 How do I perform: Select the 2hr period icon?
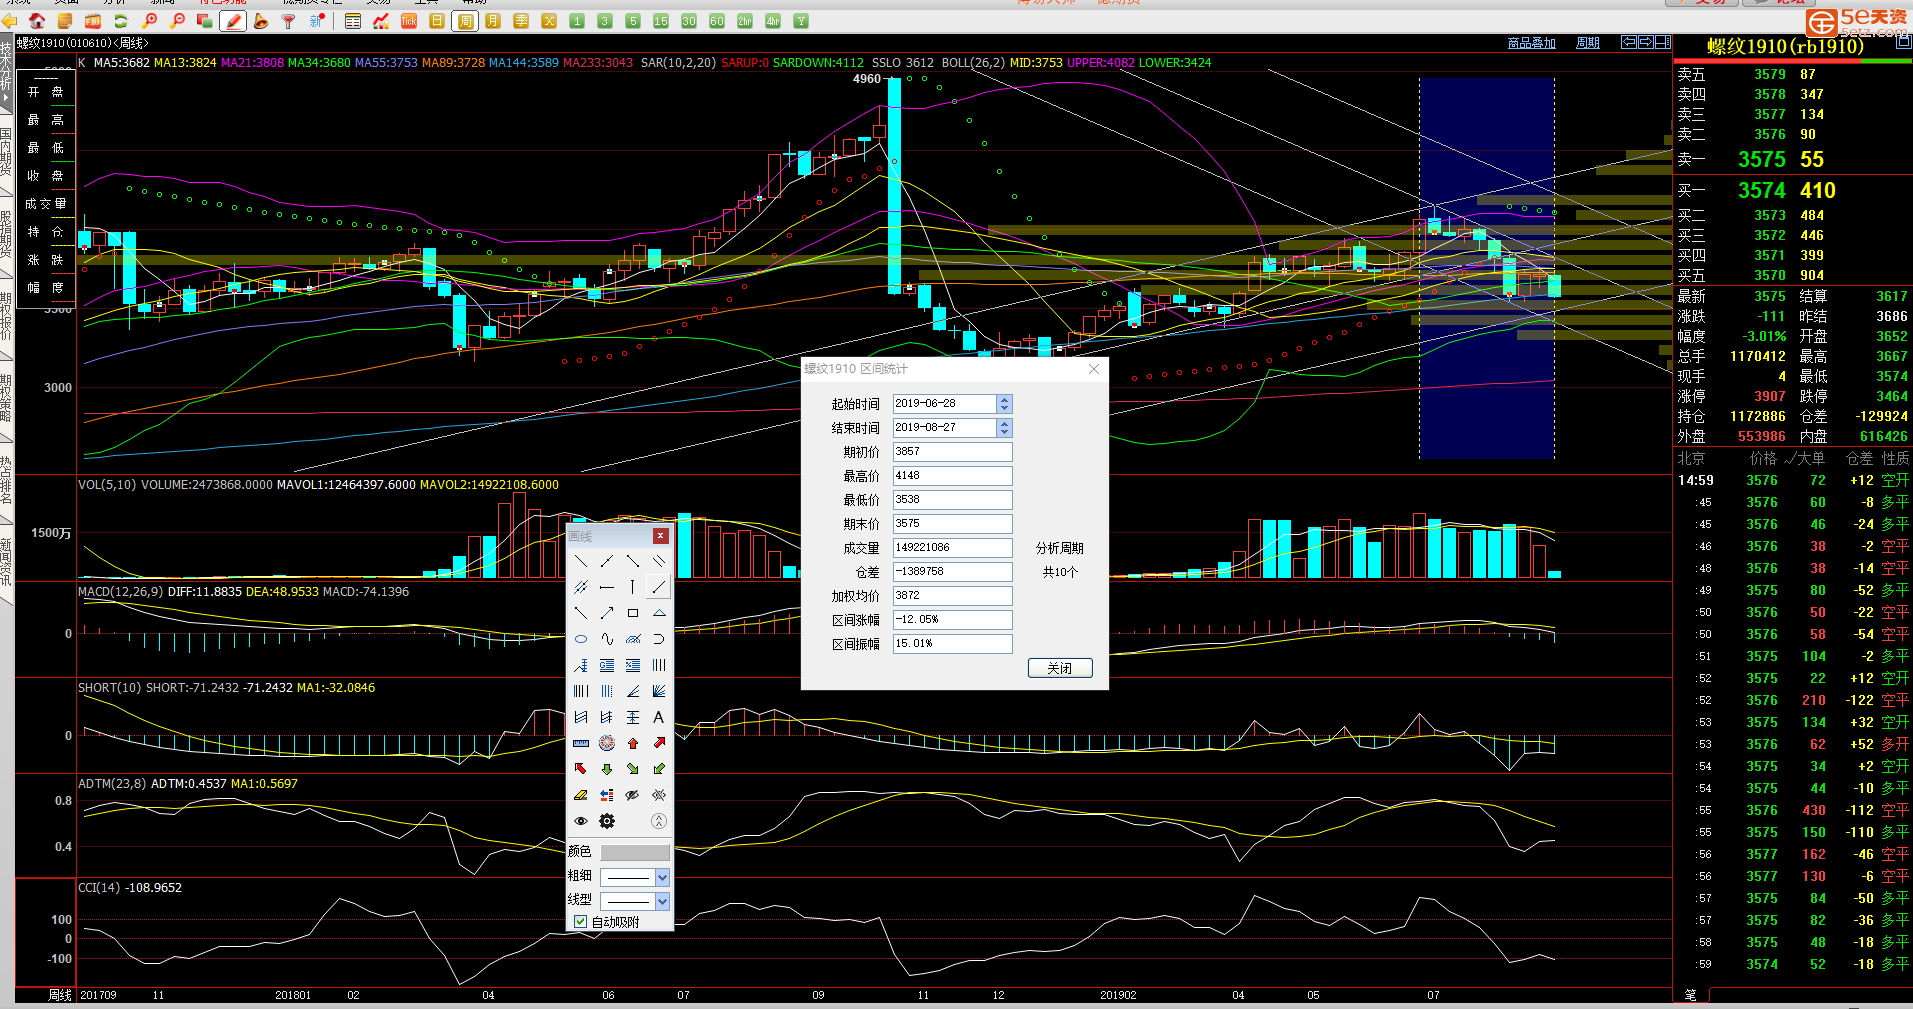[745, 21]
